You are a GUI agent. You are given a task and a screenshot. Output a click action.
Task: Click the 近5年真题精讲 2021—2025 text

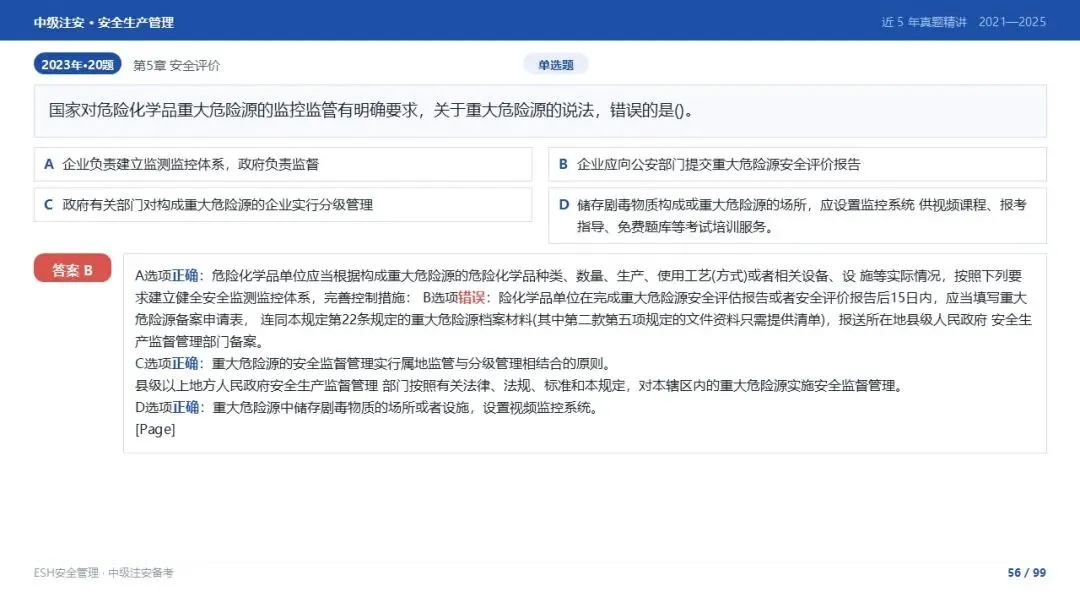964,22
